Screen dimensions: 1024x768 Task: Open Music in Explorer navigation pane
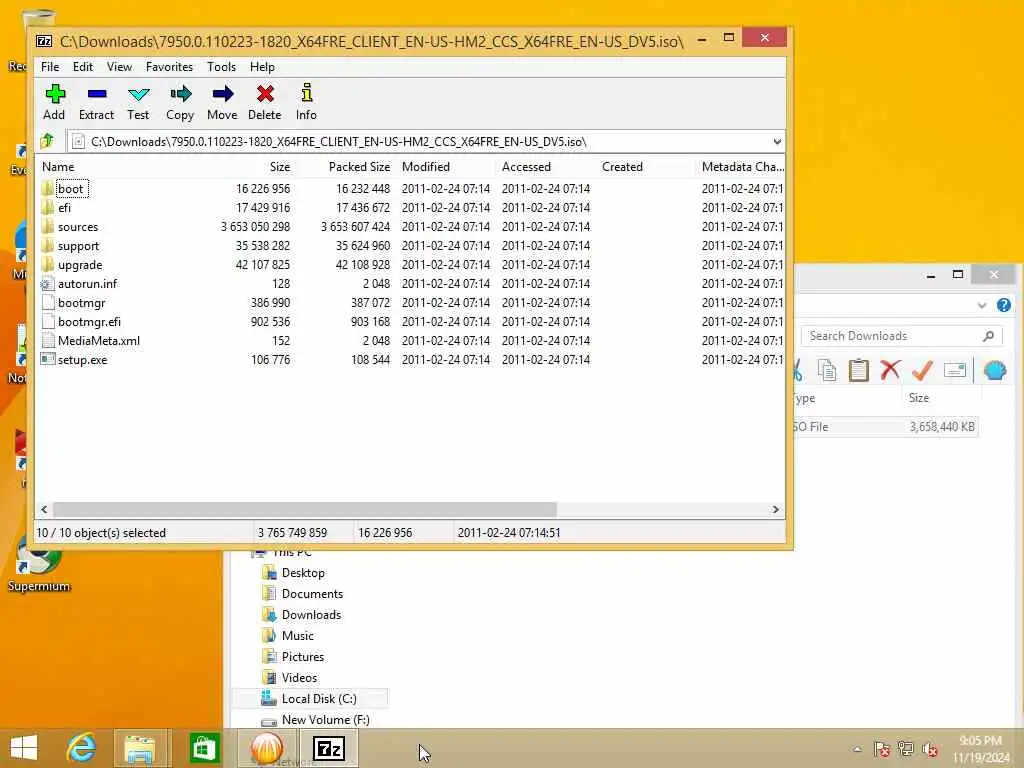(x=298, y=635)
